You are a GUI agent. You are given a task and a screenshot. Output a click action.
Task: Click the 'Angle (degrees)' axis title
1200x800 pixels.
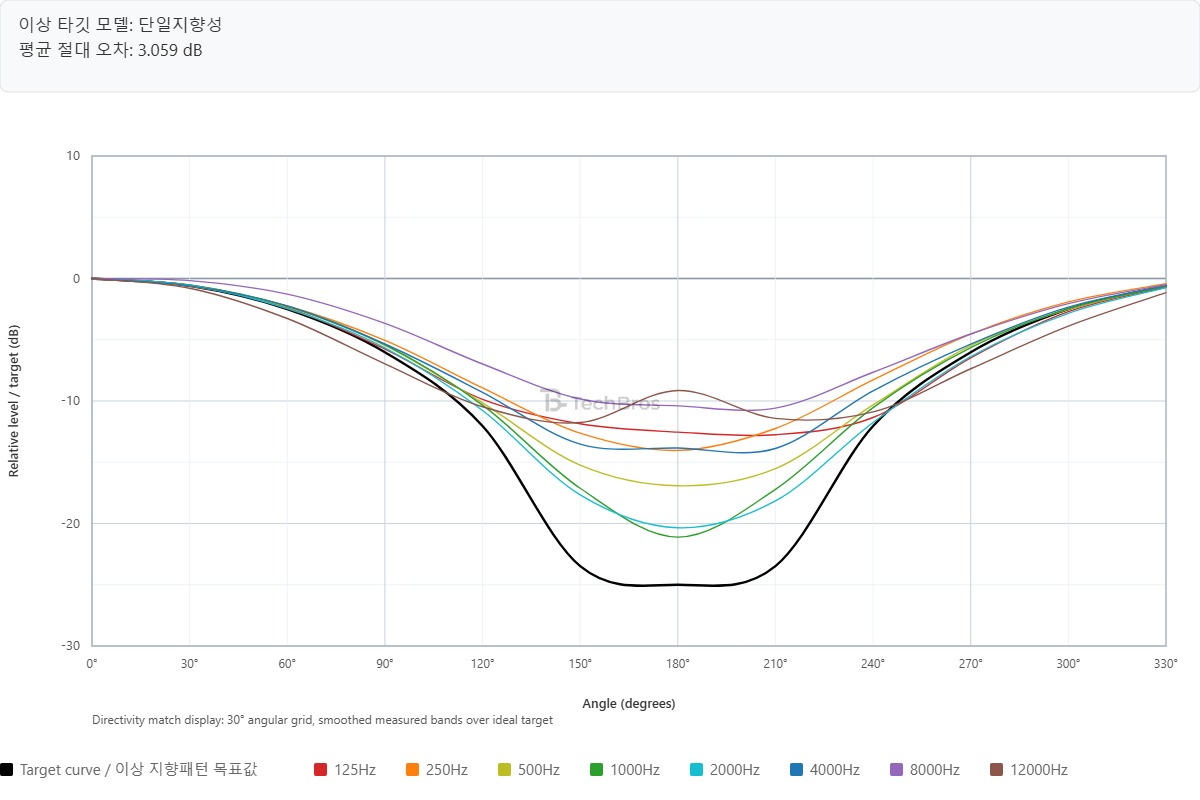click(629, 704)
